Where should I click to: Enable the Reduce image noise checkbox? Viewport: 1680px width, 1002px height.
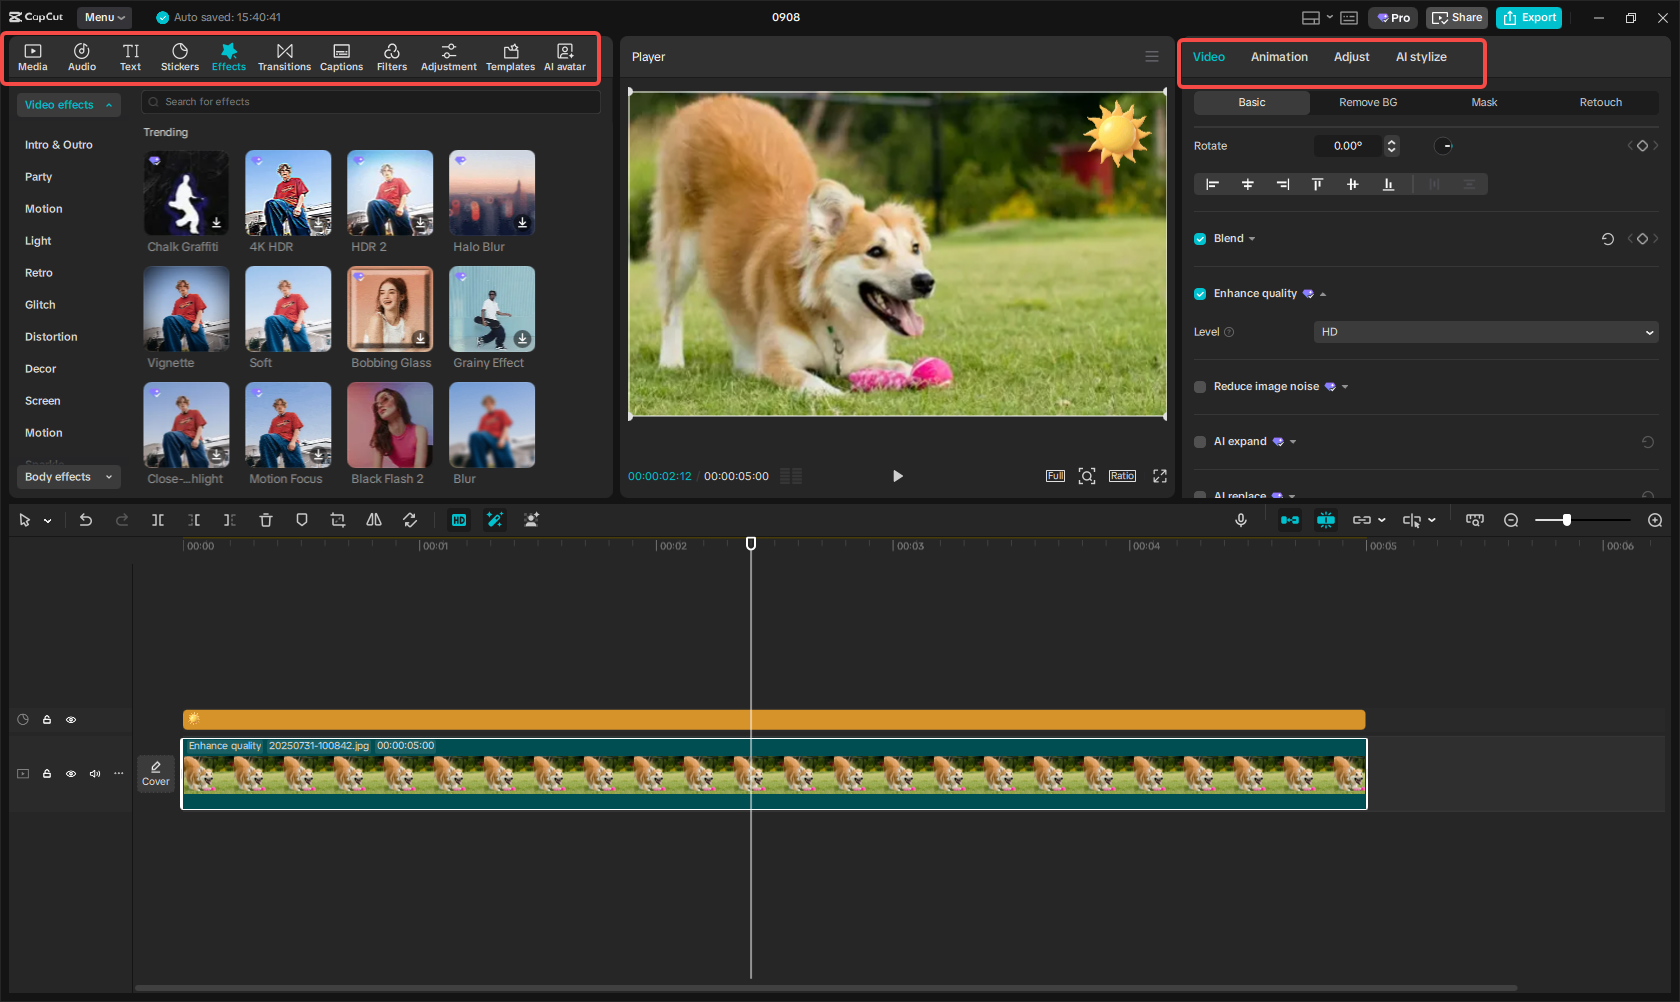(1200, 387)
